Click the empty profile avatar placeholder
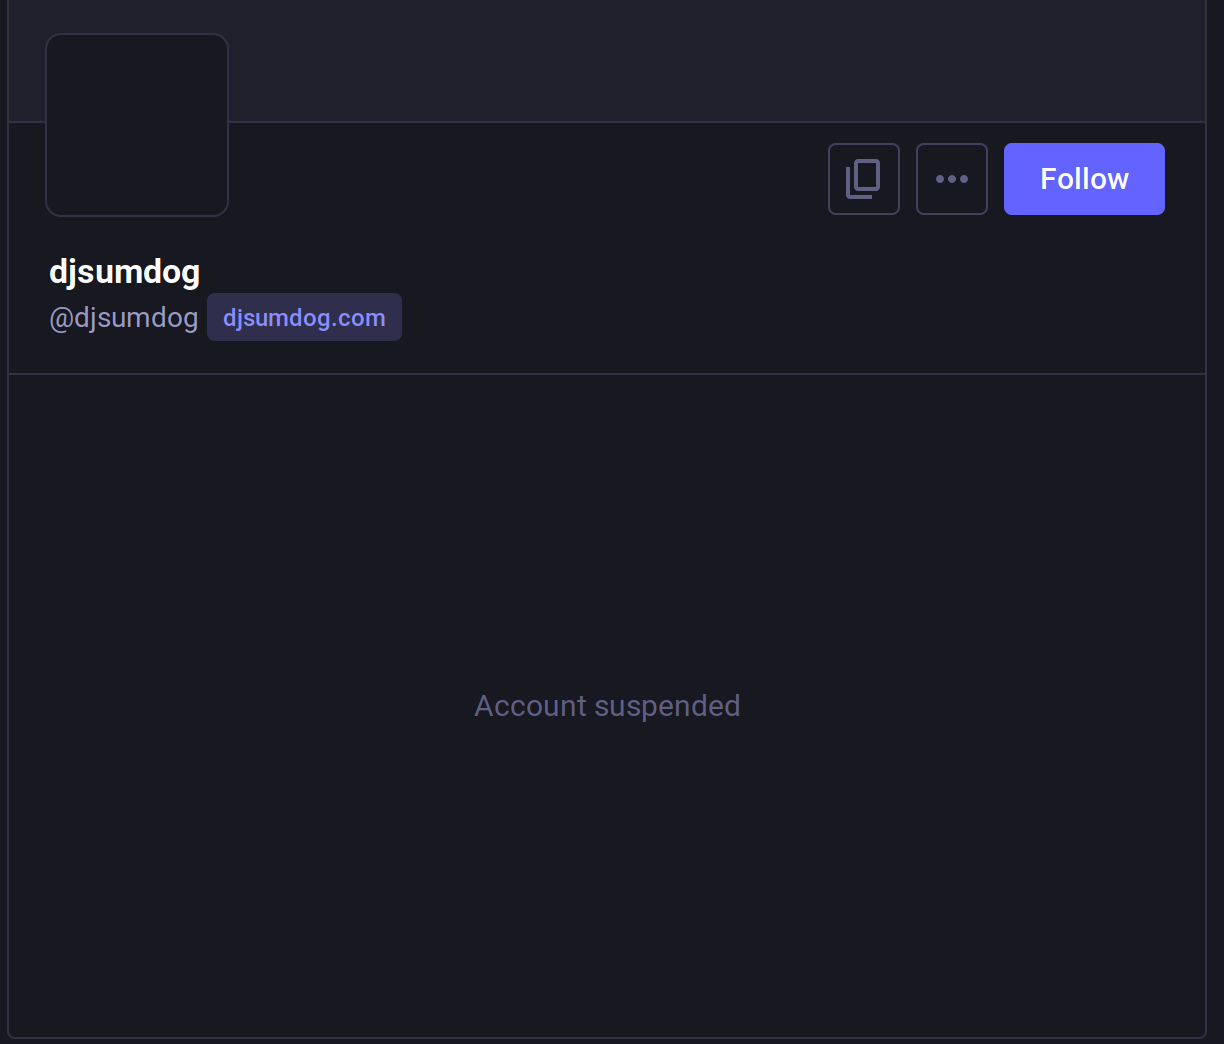This screenshot has width=1224, height=1044. (137, 125)
